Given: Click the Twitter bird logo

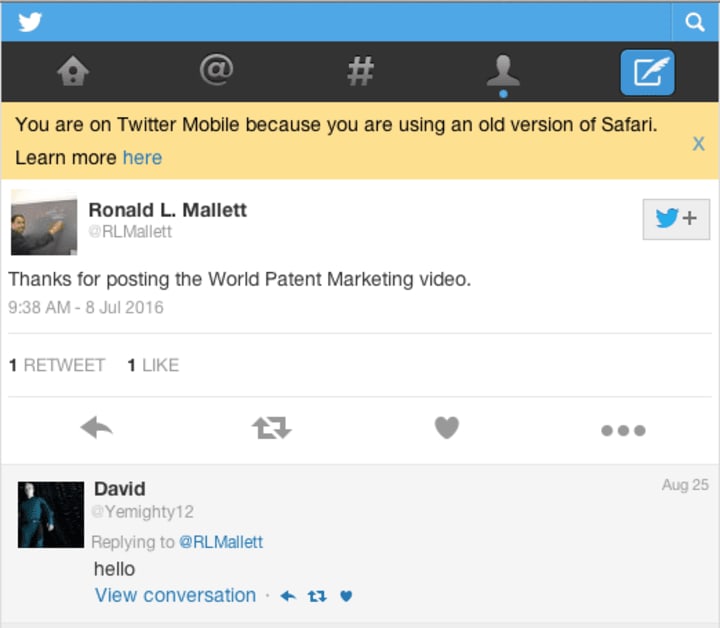Looking at the screenshot, I should 30,21.
